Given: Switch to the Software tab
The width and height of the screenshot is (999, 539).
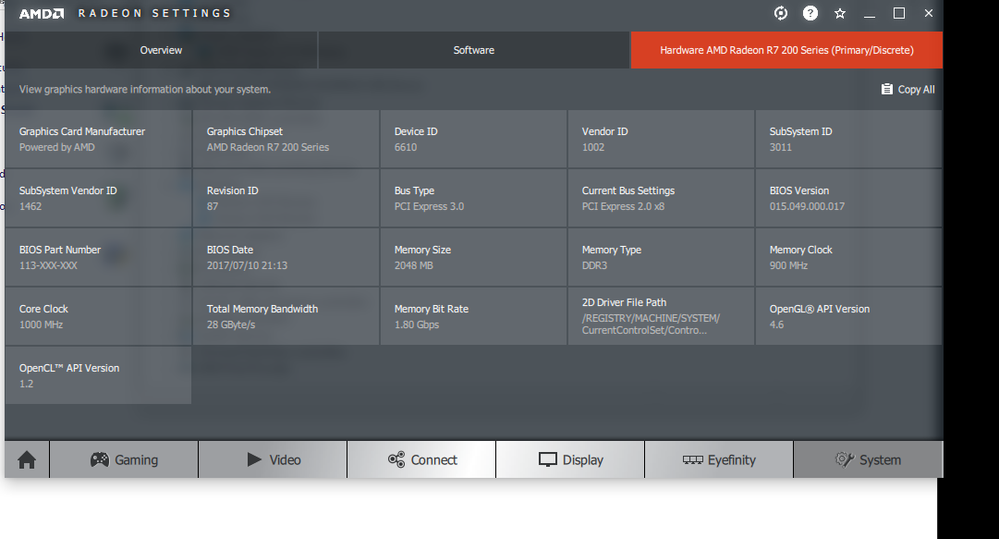Looking at the screenshot, I should (x=473, y=50).
